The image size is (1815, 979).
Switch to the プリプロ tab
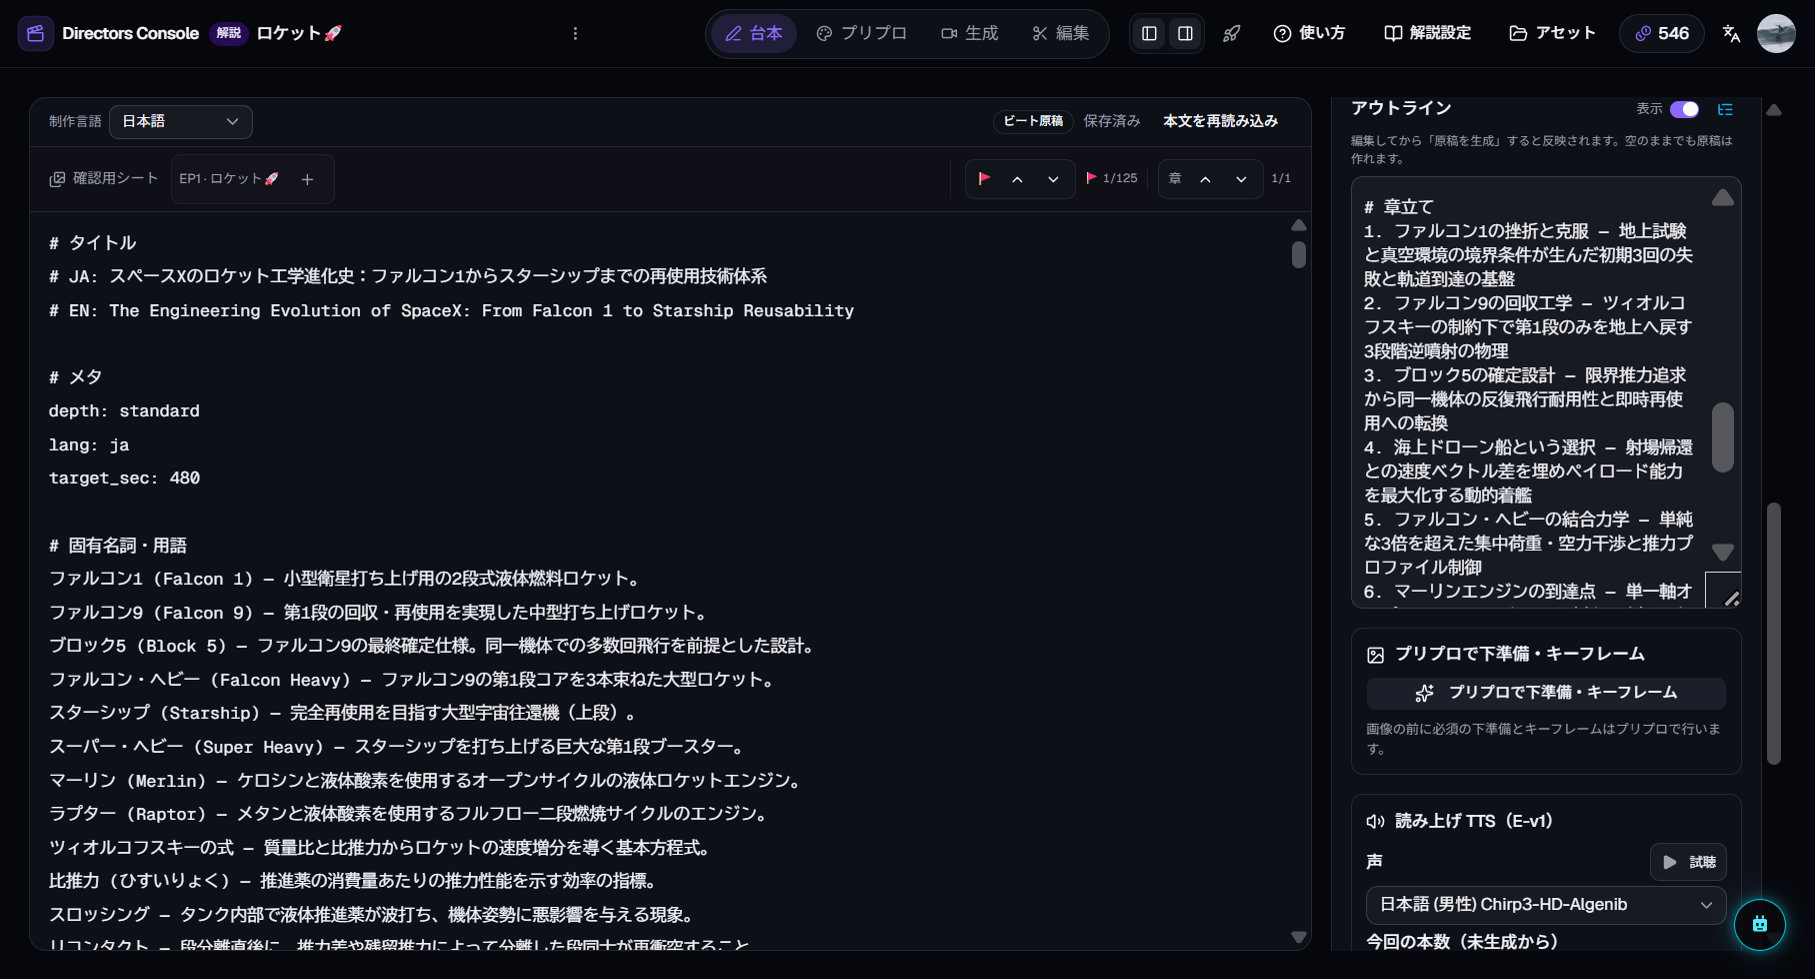pyautogui.click(x=862, y=33)
